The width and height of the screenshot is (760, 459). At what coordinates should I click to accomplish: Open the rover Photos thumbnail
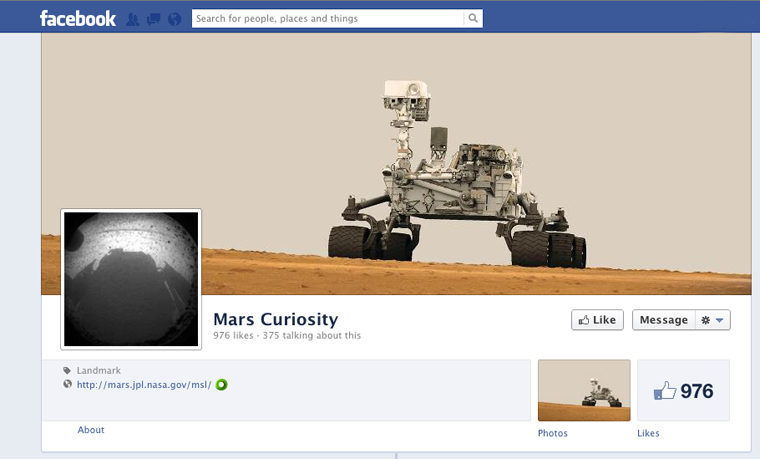click(x=584, y=390)
